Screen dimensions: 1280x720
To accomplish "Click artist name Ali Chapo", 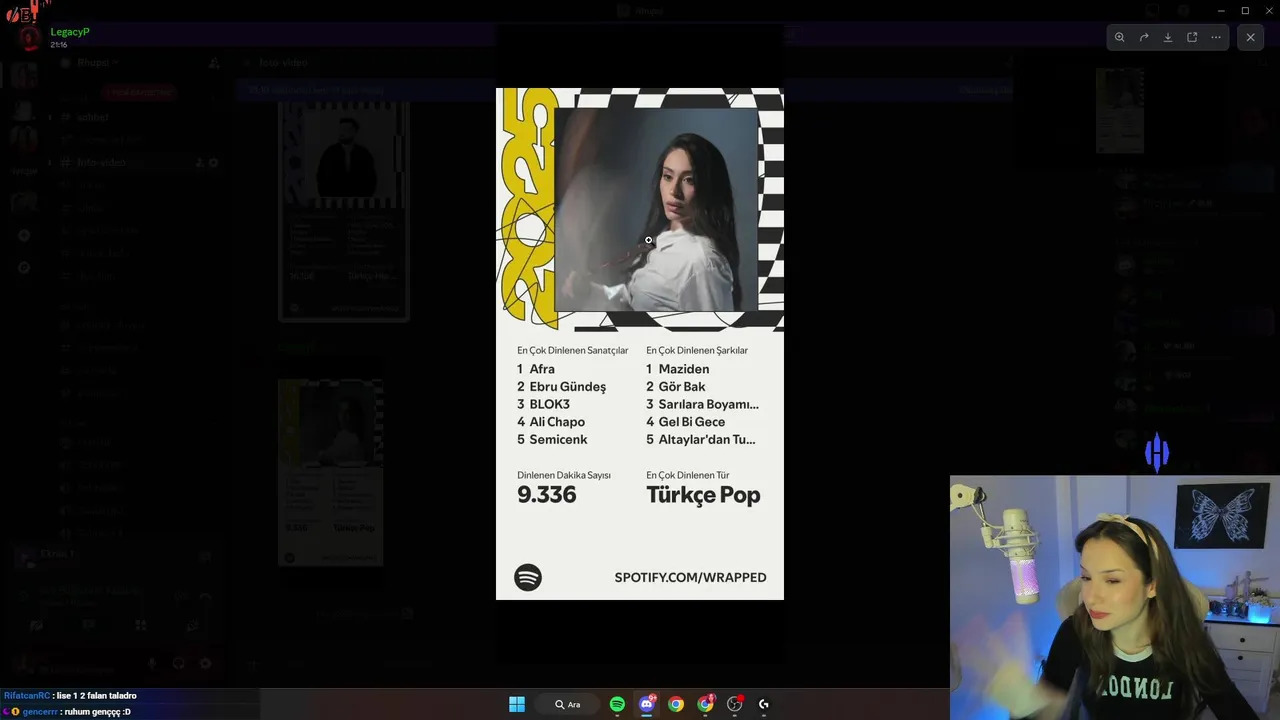I will point(557,422).
